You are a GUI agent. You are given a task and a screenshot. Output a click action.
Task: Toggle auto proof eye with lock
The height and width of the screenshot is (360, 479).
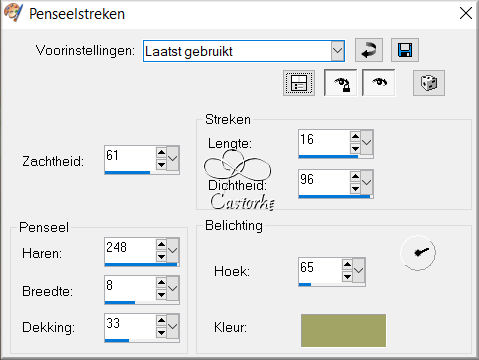point(341,83)
